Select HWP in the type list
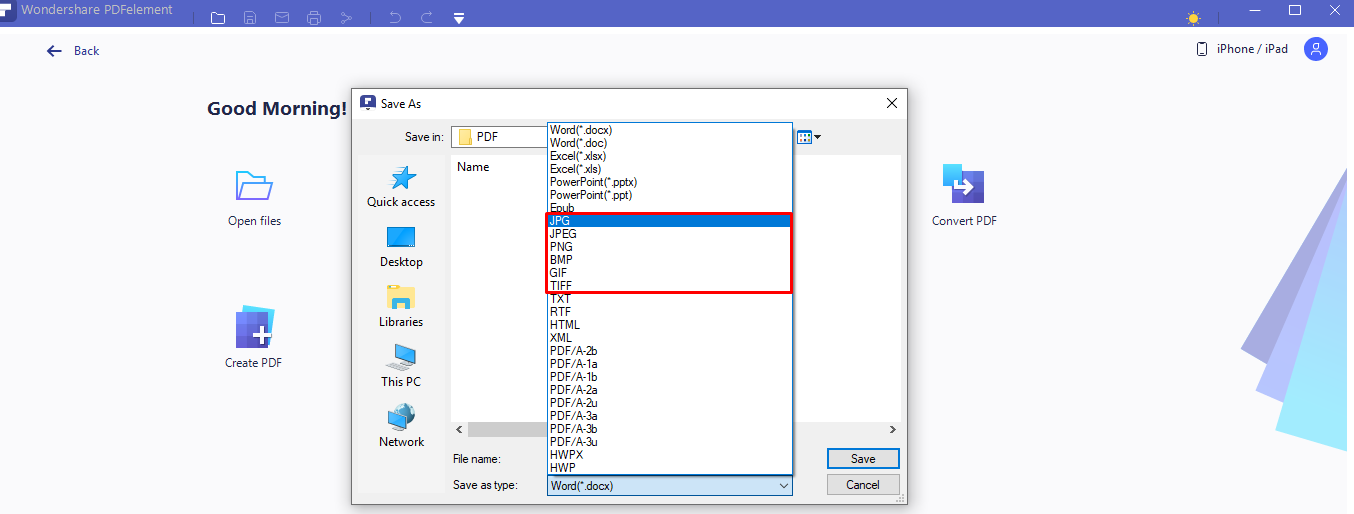This screenshot has width=1354, height=514. [670, 467]
